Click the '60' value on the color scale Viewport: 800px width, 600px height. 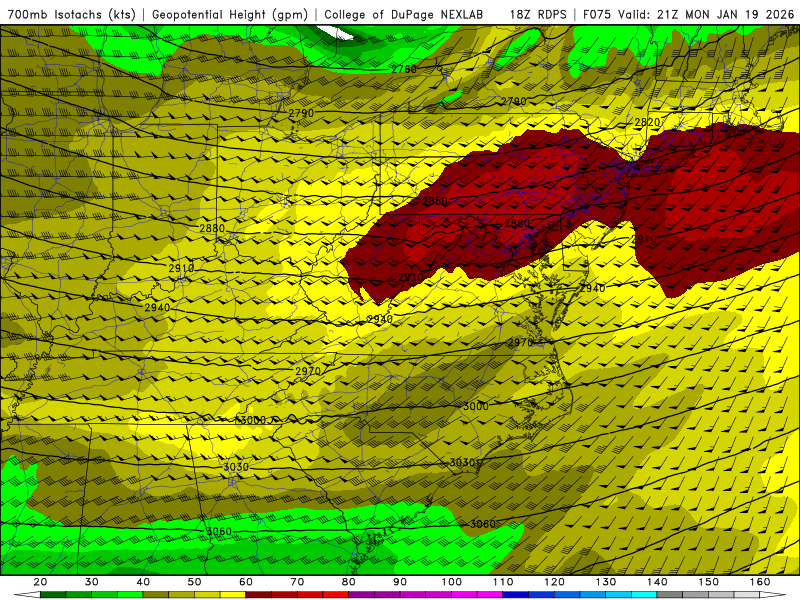coord(246,582)
